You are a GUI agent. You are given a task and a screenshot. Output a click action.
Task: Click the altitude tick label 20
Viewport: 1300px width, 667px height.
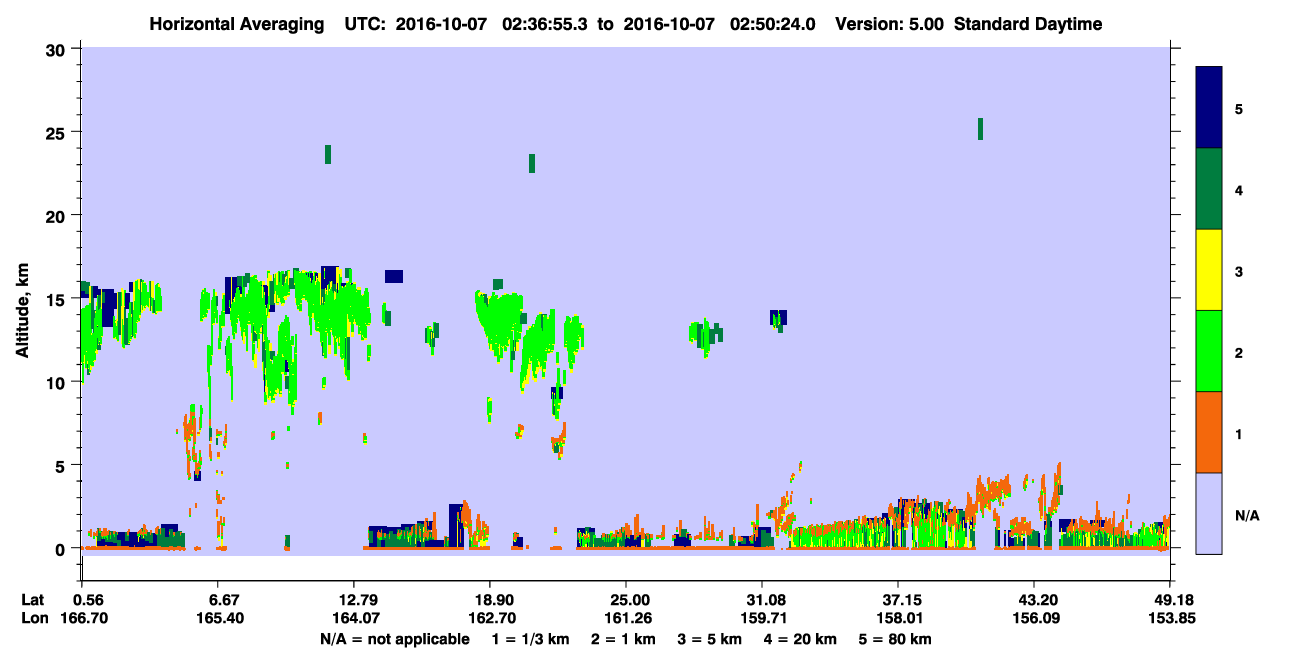[56, 216]
